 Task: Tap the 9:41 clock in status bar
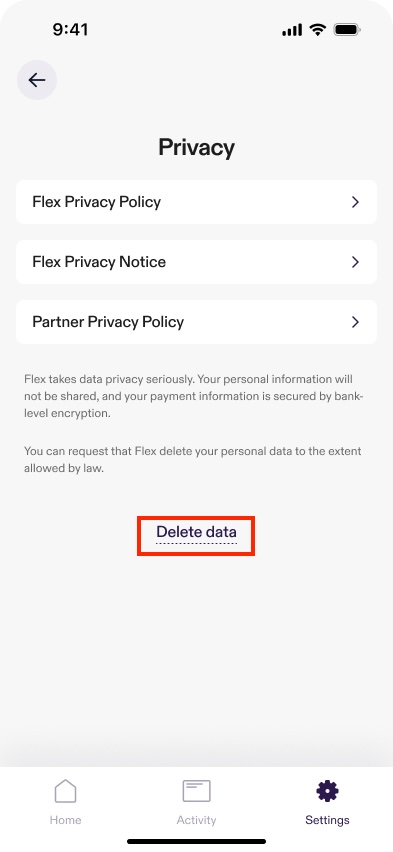[70, 29]
